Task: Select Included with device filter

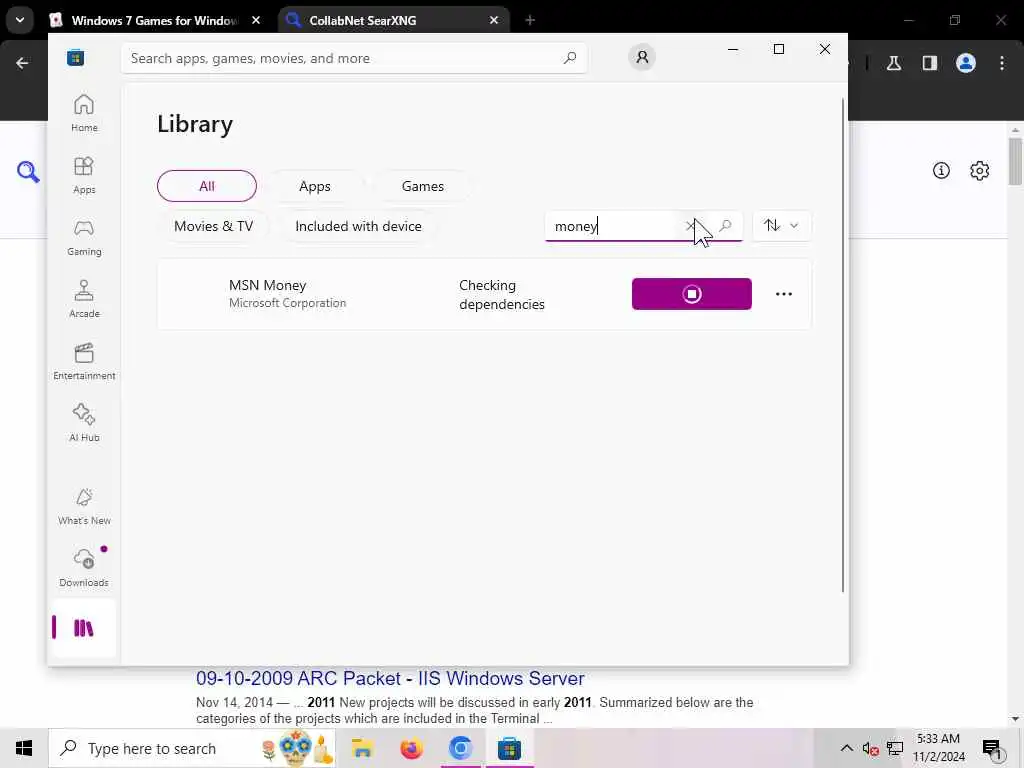Action: coord(359,226)
